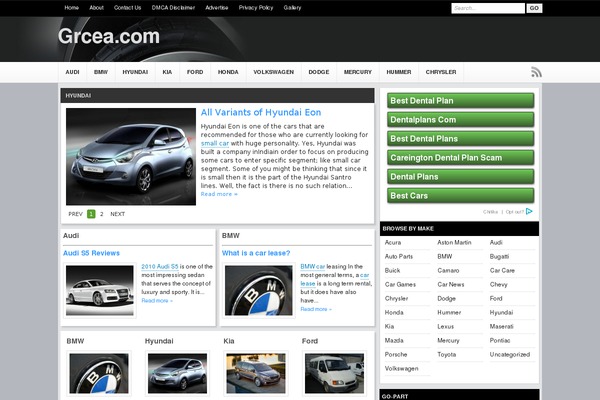
Task: Click the Best Cars ad button
Action: [x=460, y=196]
